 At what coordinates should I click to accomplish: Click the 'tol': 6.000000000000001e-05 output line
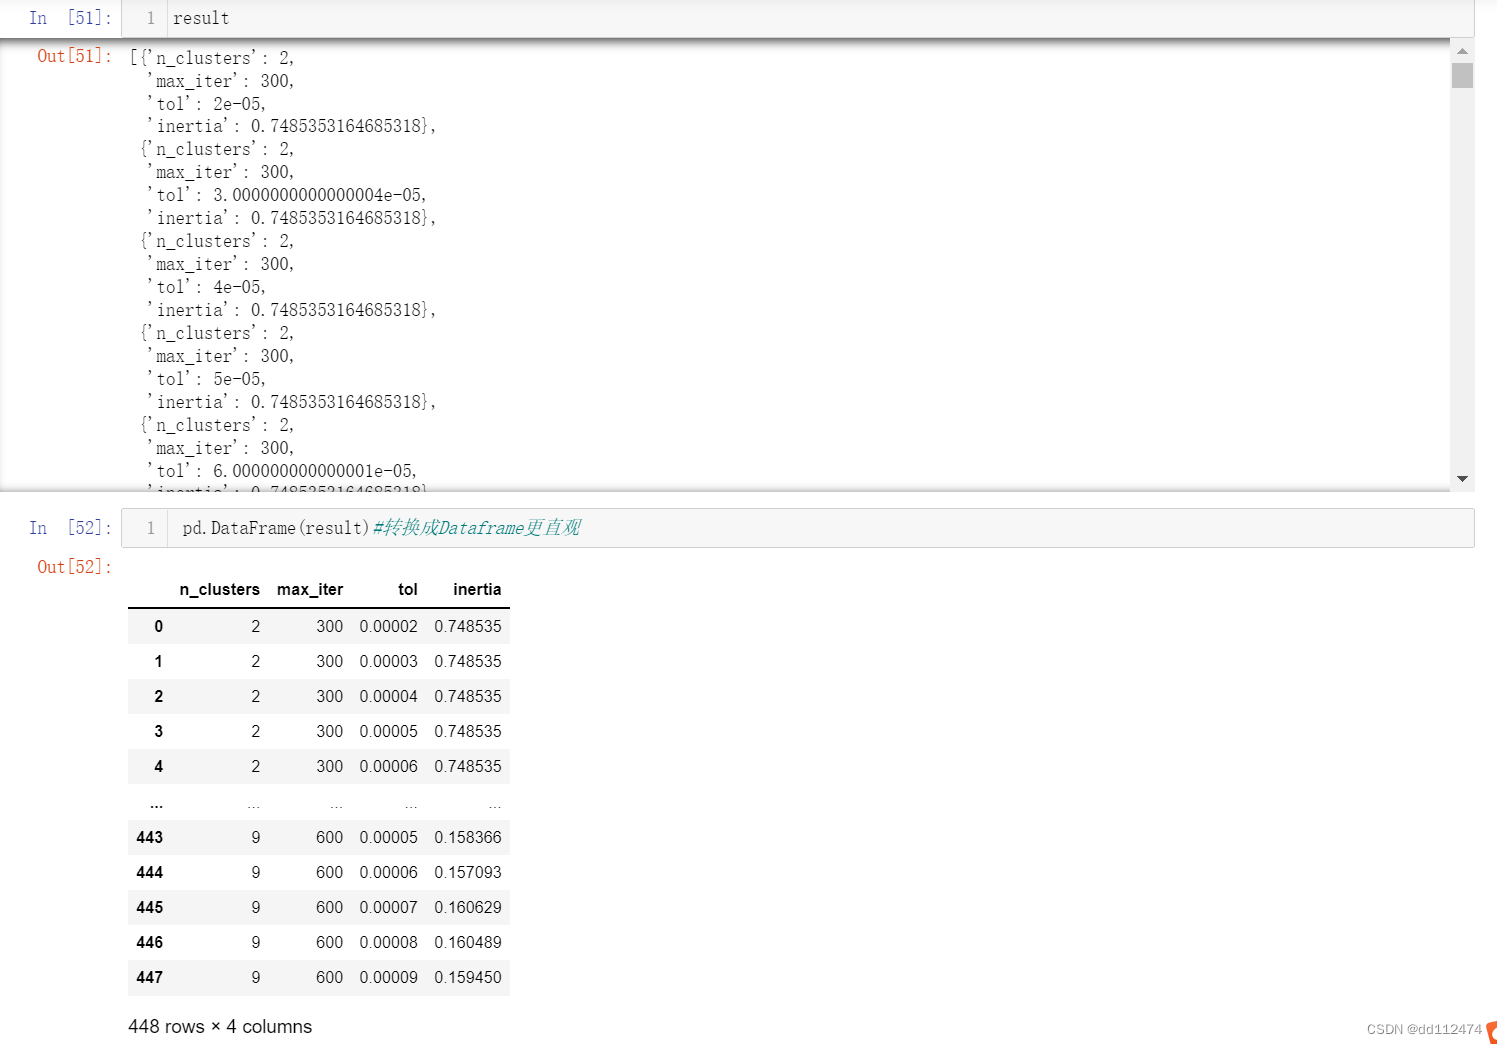coord(282,471)
